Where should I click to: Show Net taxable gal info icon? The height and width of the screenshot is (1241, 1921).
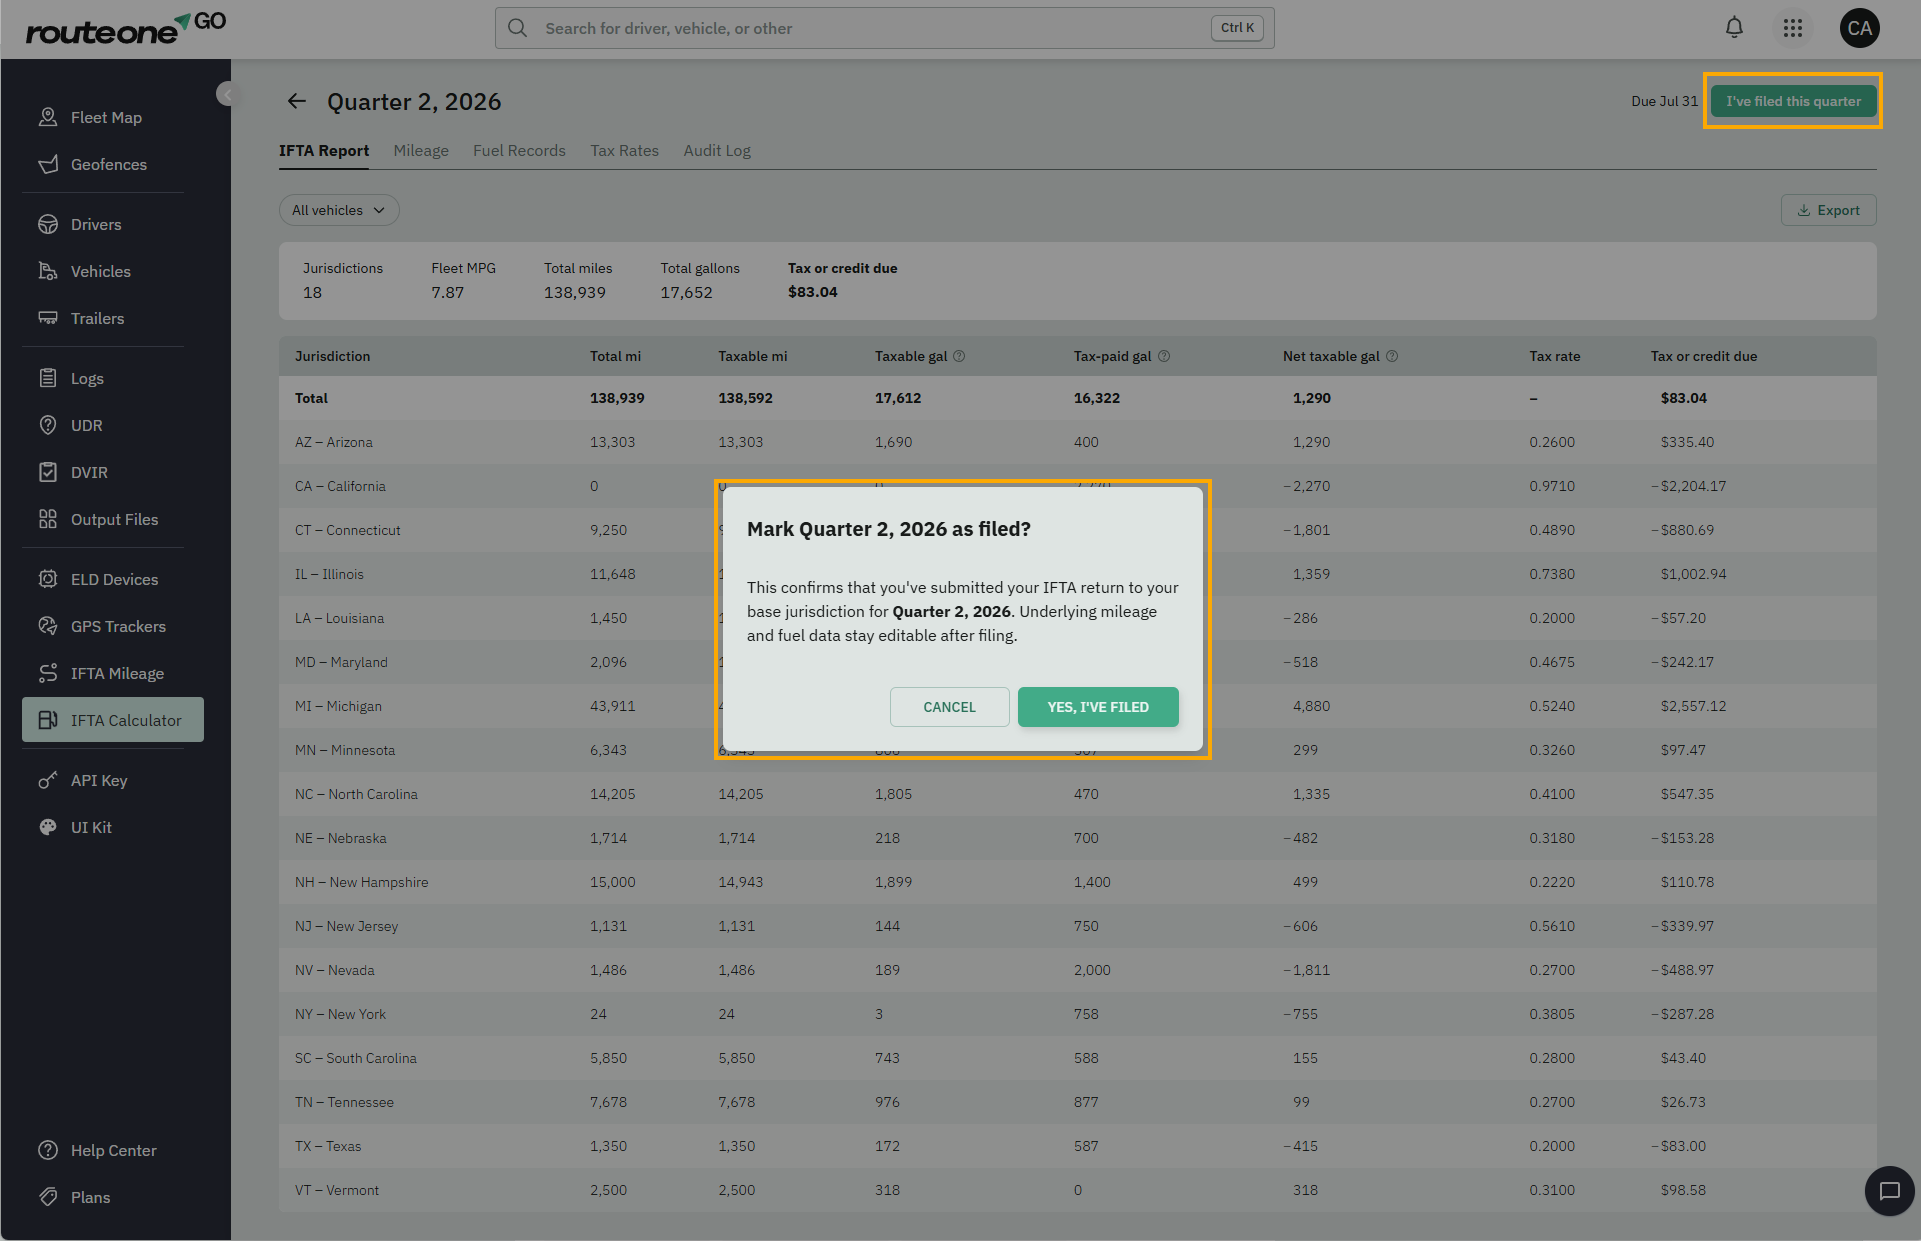point(1392,356)
